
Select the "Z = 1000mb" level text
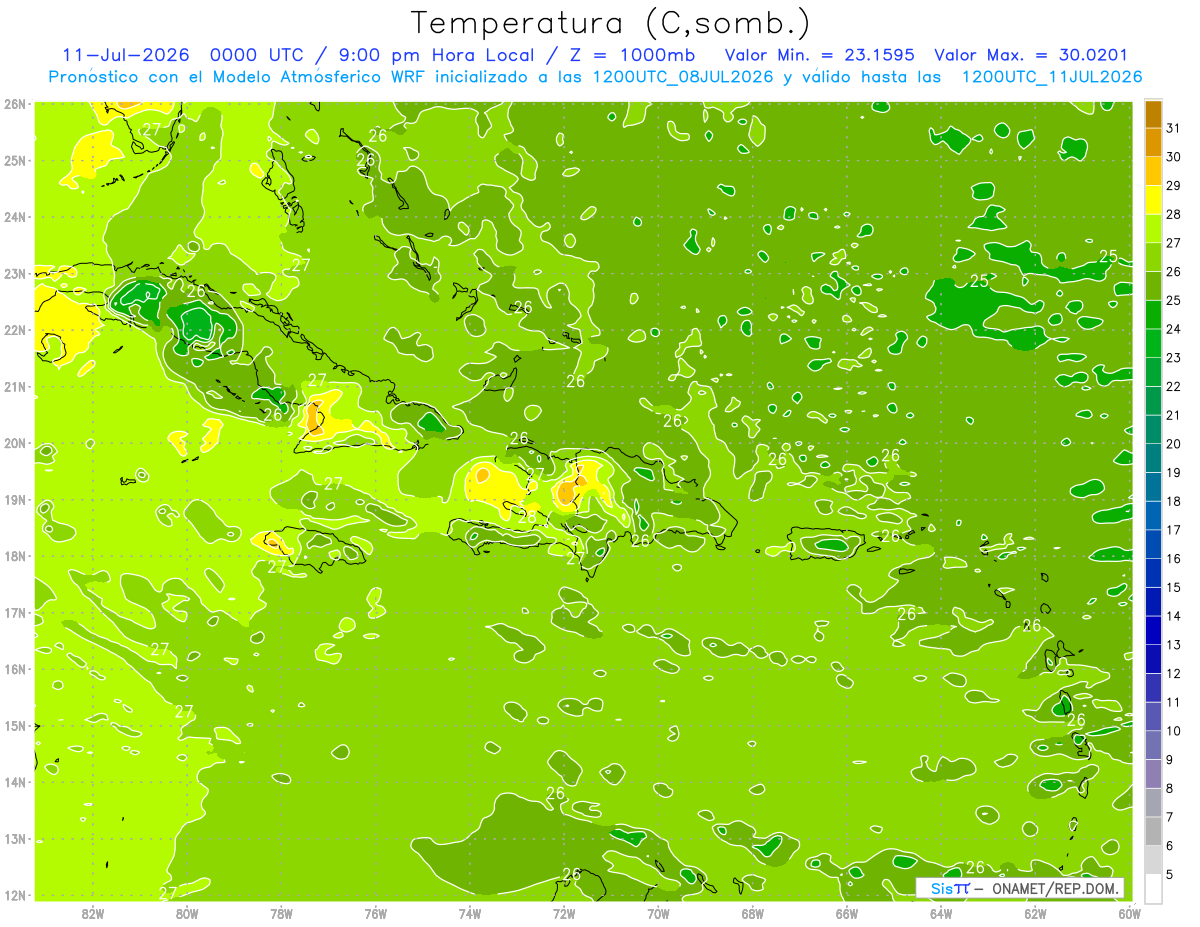[x=632, y=55]
